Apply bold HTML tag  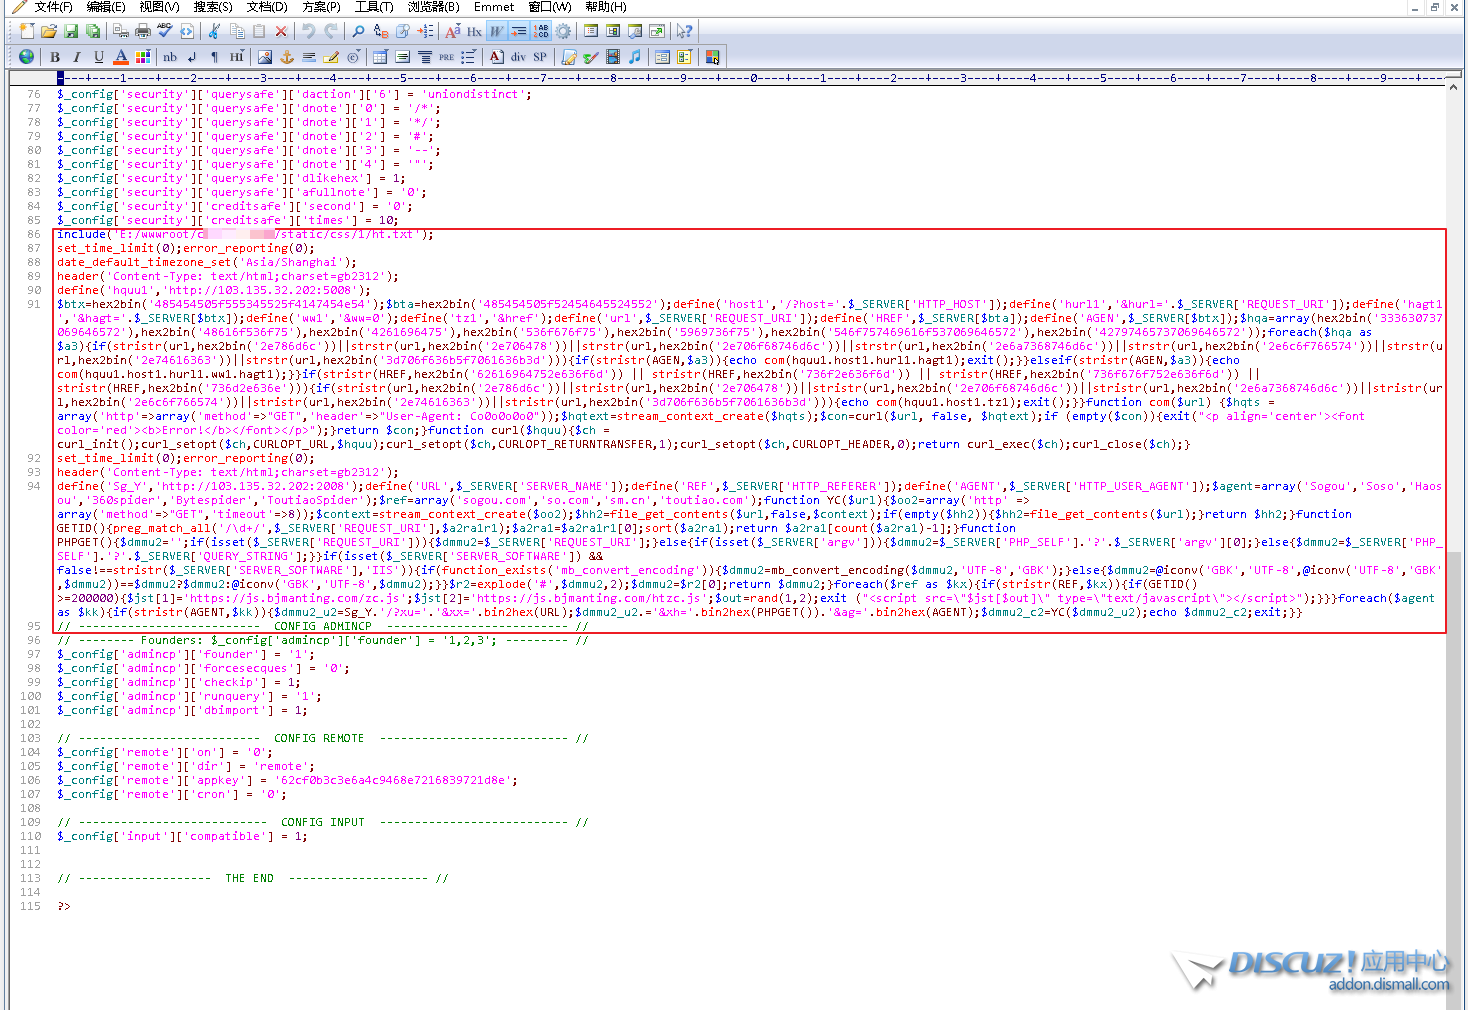tap(55, 57)
